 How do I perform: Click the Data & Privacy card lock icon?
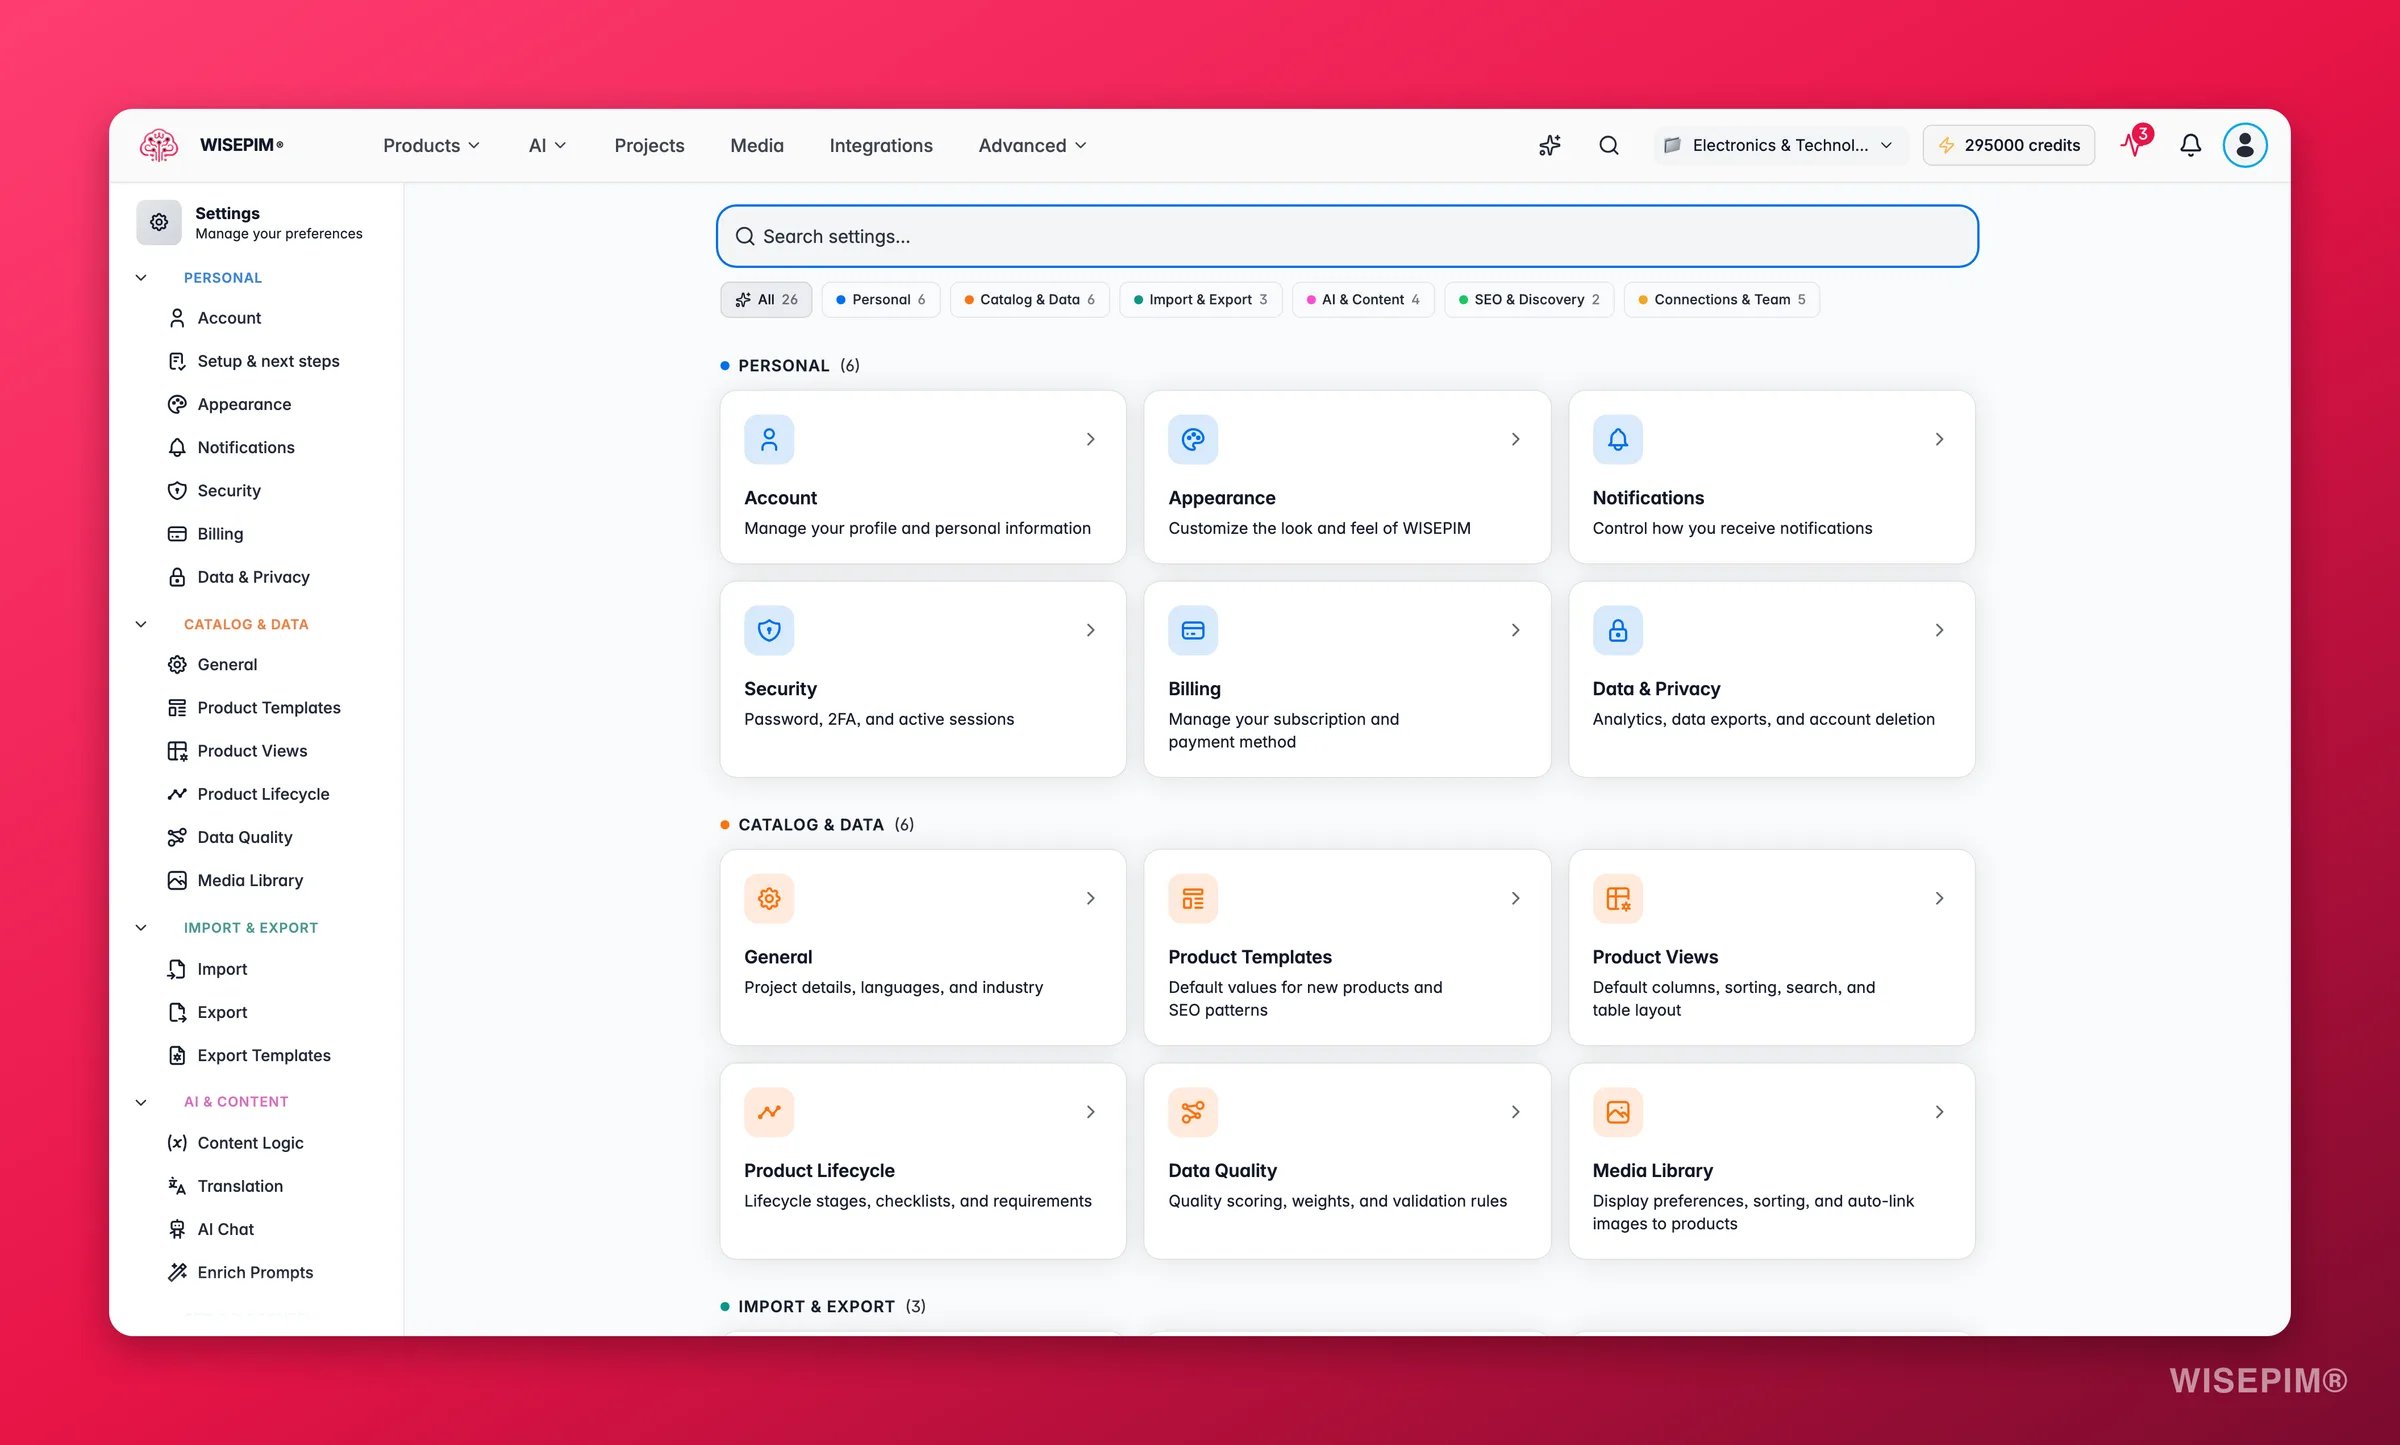pos(1617,630)
